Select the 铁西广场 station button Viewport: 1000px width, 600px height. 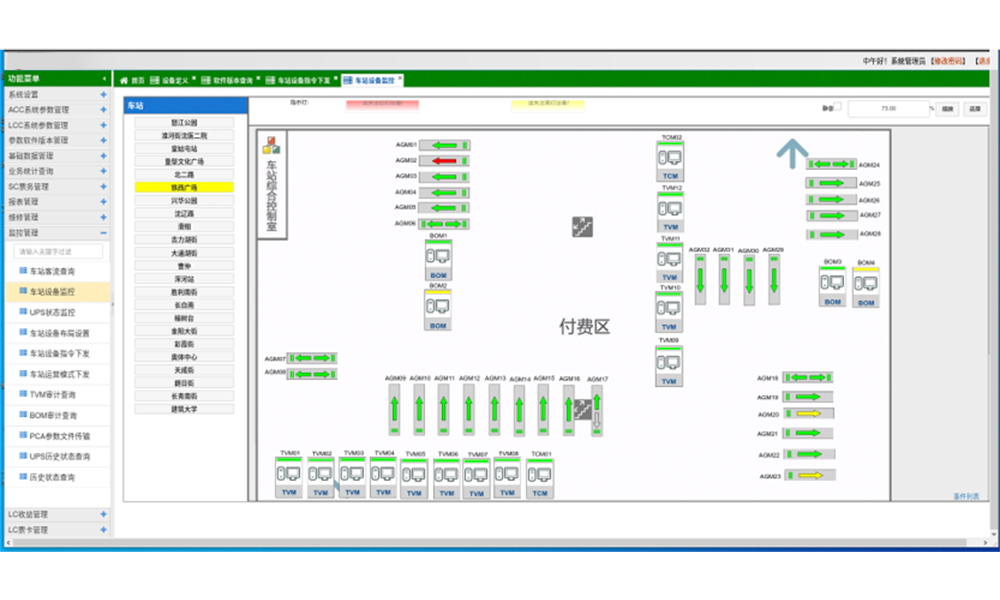click(x=184, y=187)
